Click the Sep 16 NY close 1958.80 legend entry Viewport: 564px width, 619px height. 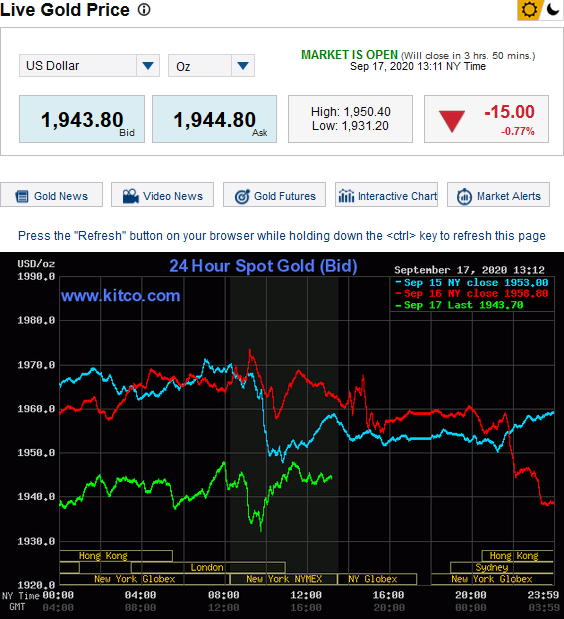(x=472, y=293)
